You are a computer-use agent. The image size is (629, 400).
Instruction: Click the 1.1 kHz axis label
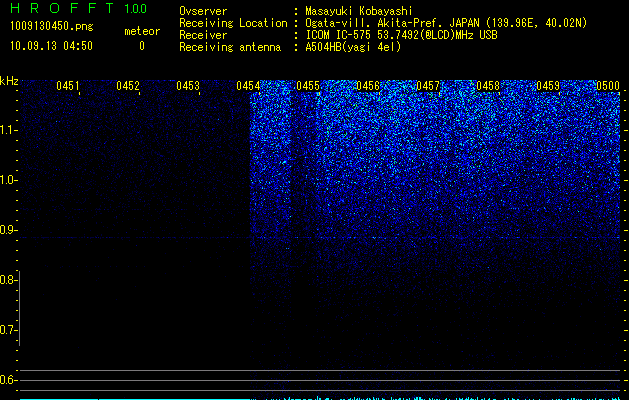pos(7,130)
